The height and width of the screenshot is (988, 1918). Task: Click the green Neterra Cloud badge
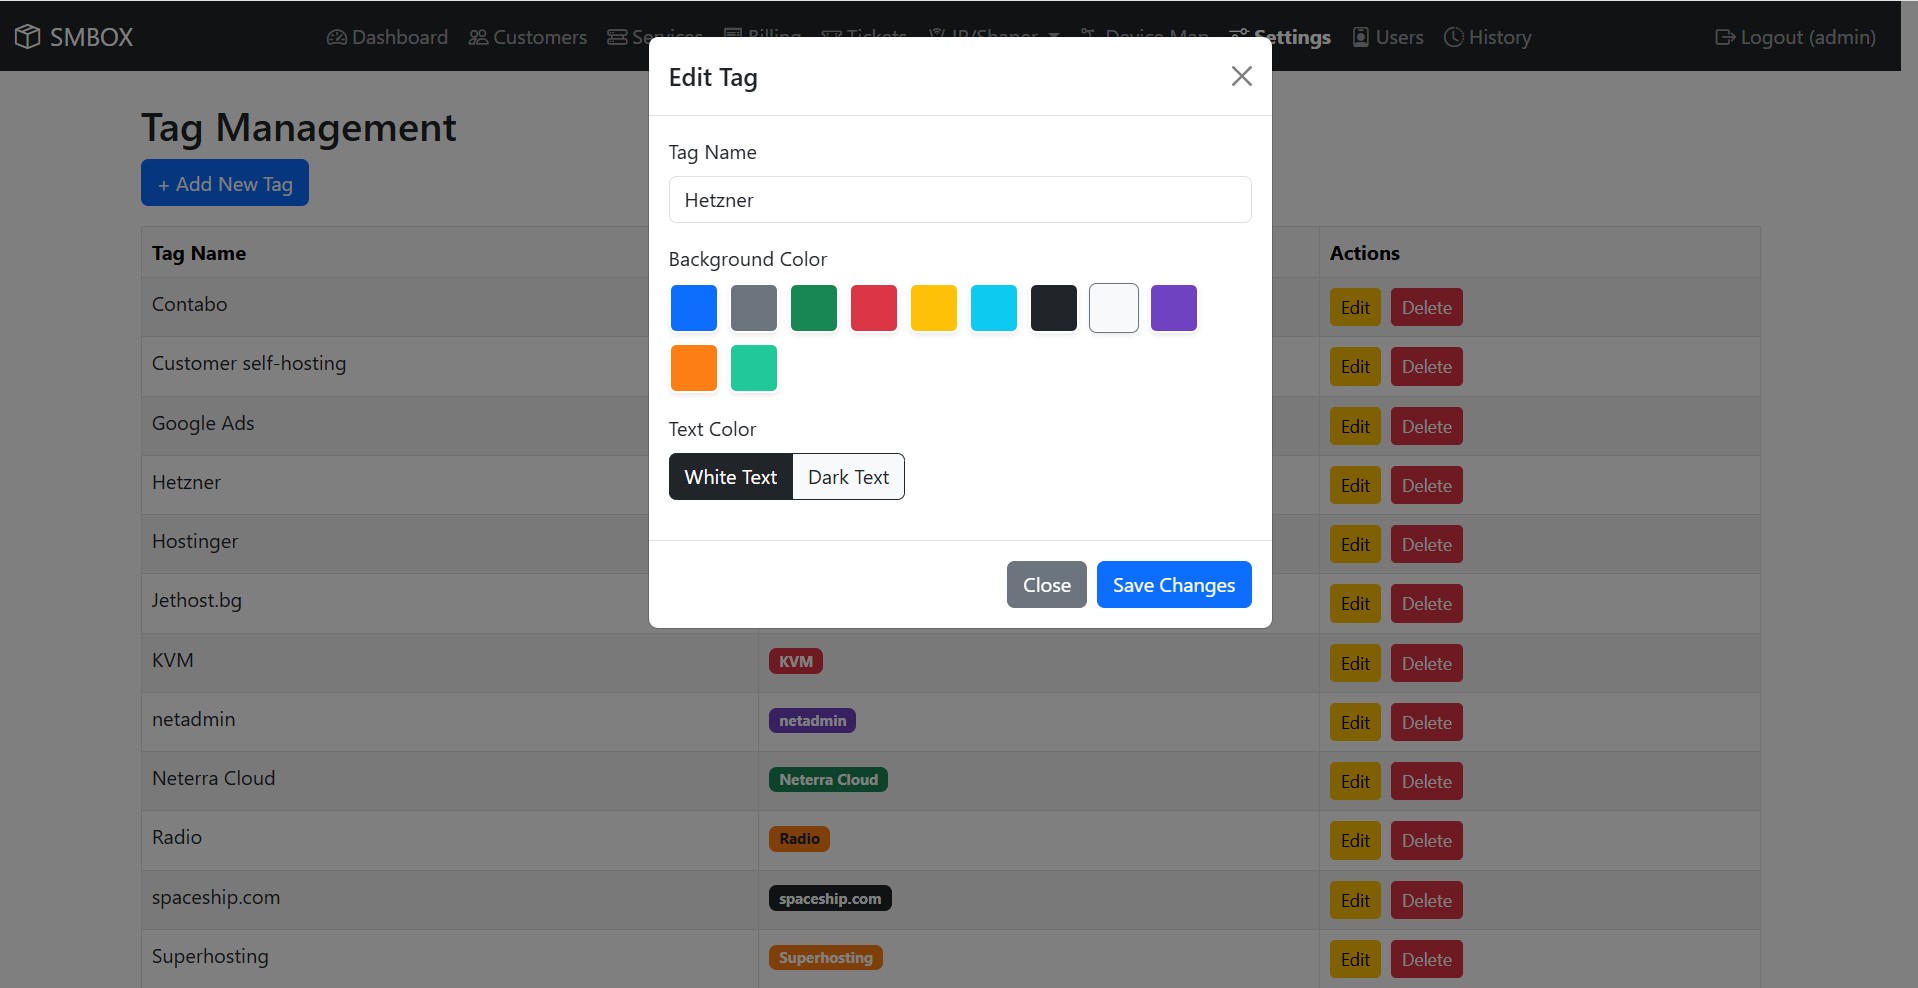[x=828, y=780]
